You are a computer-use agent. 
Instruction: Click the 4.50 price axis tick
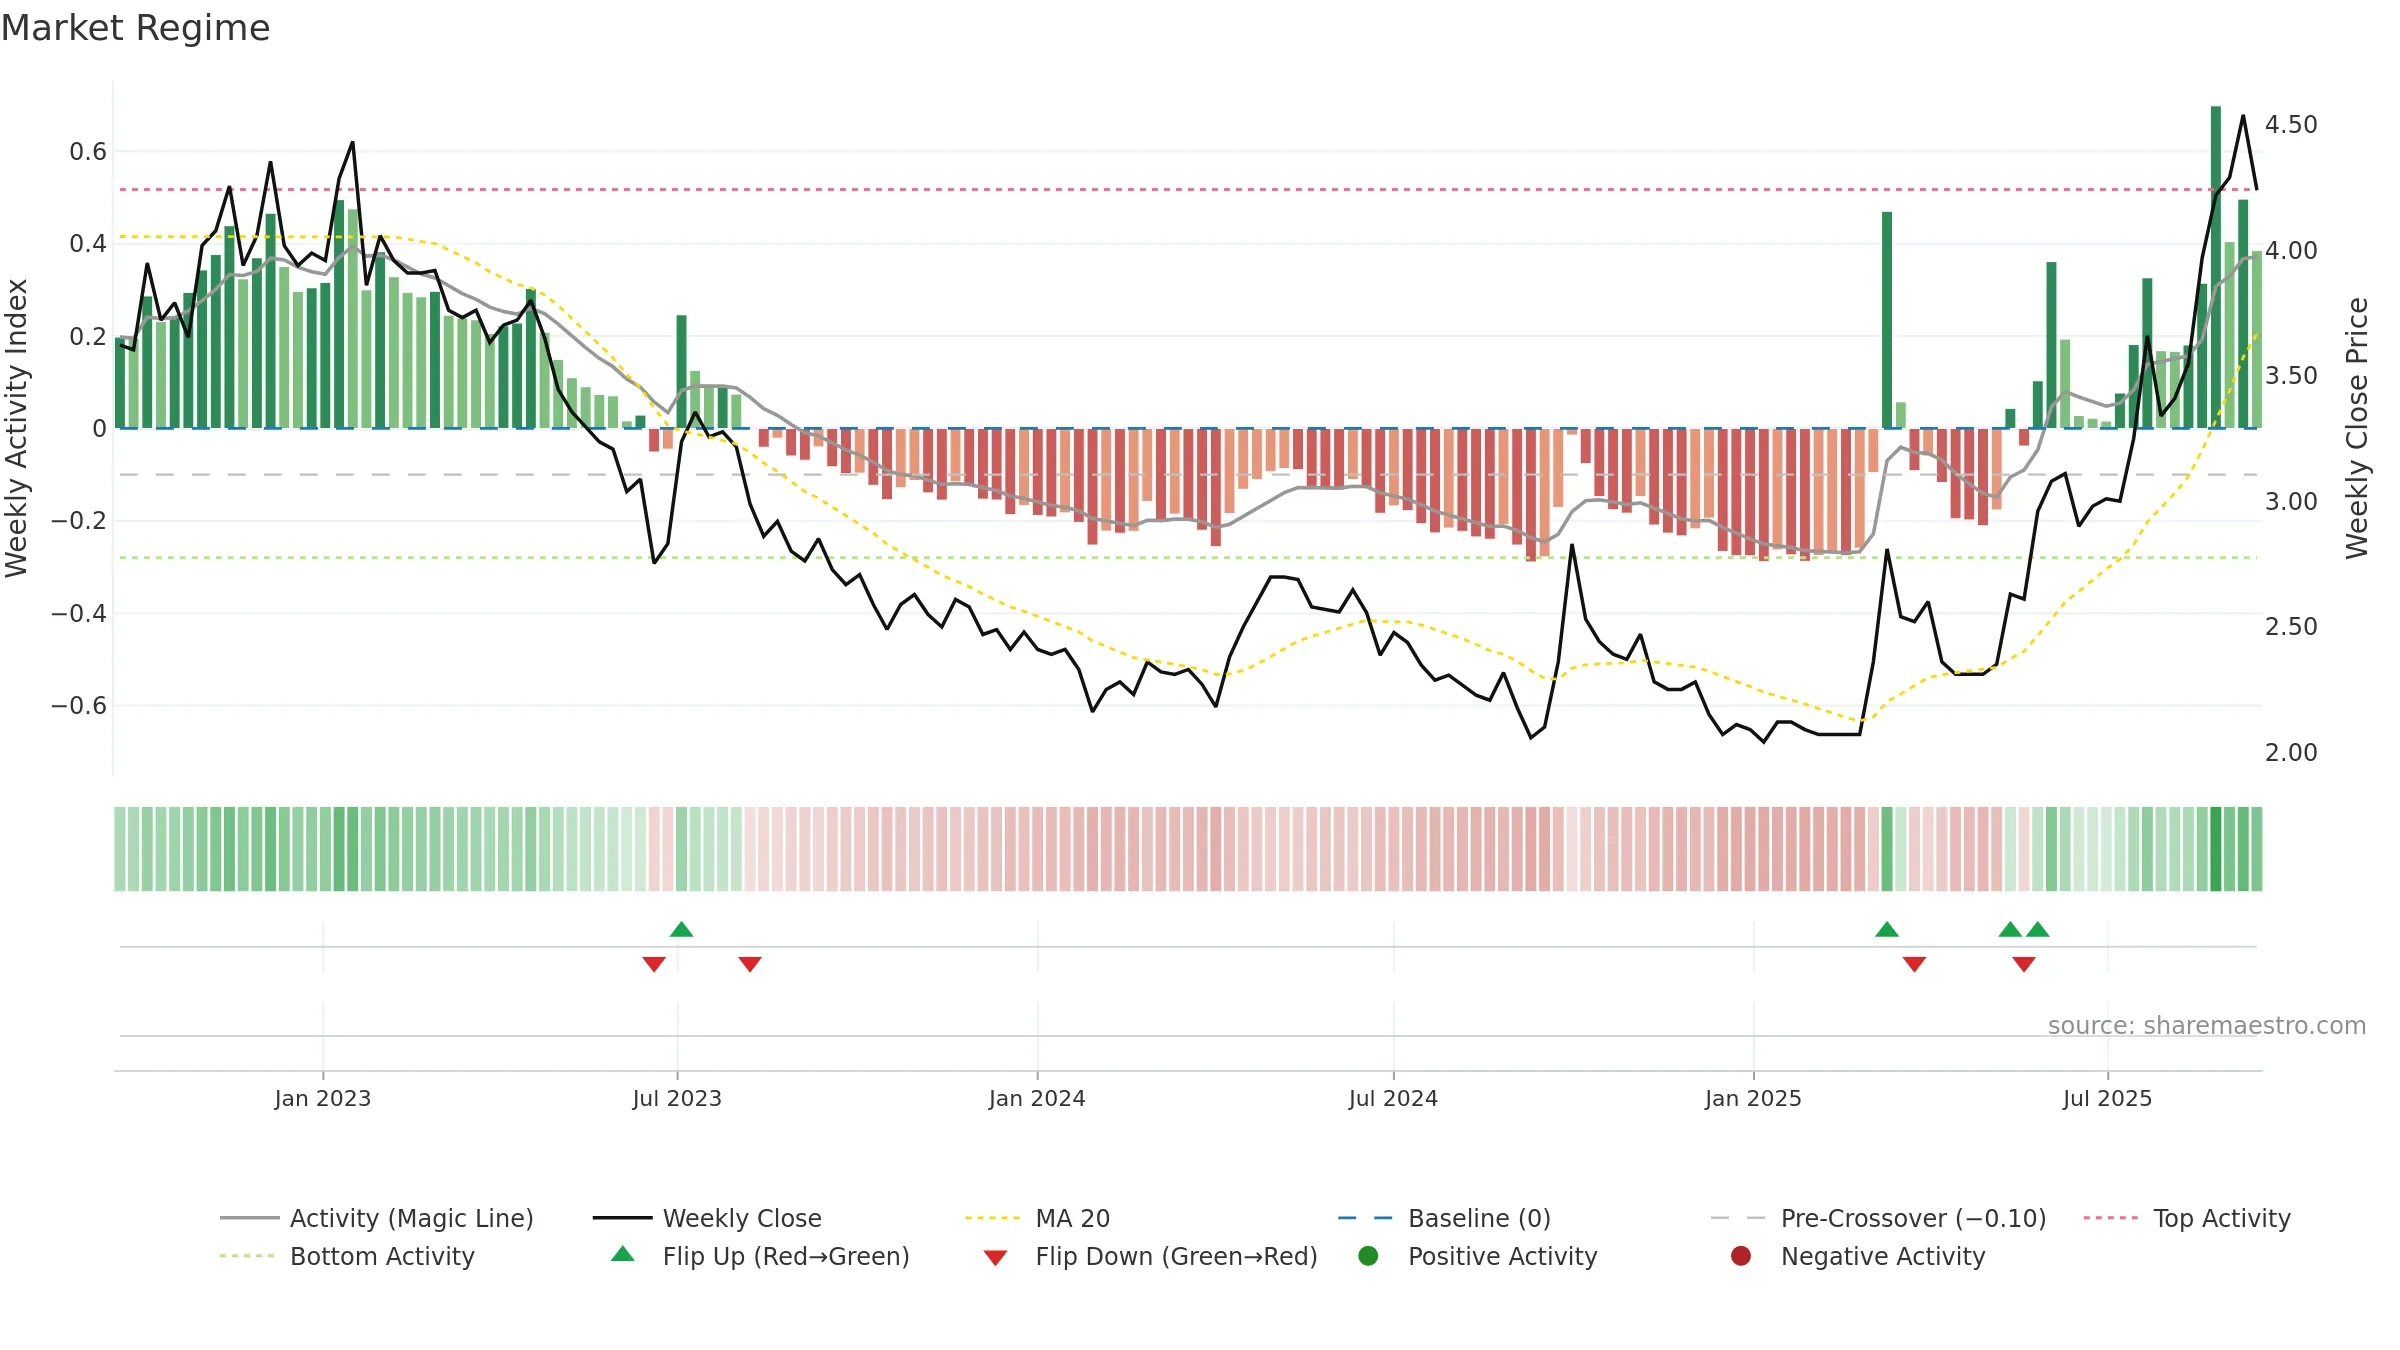[x=2291, y=125]
